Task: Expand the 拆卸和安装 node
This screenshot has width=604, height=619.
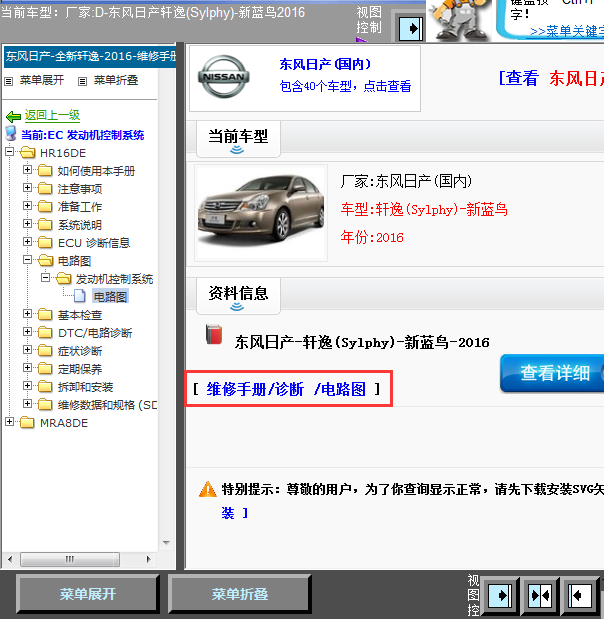Action: 27,386
